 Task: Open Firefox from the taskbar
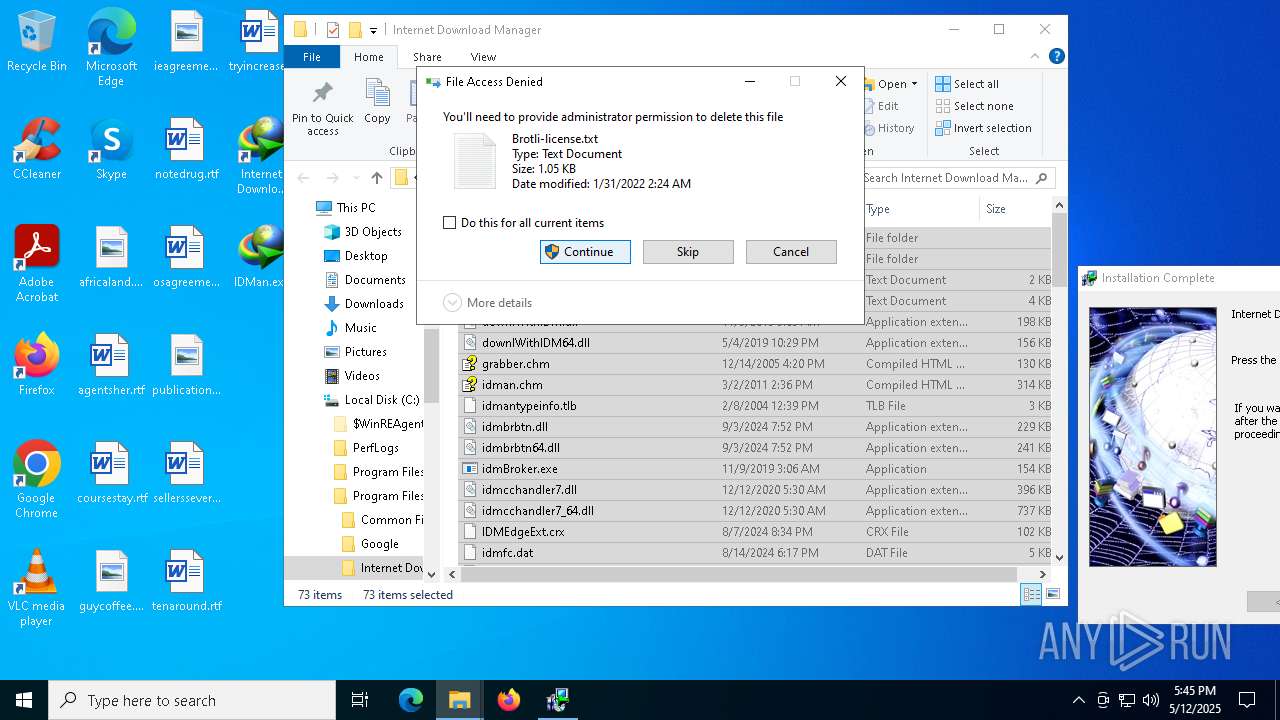click(509, 700)
